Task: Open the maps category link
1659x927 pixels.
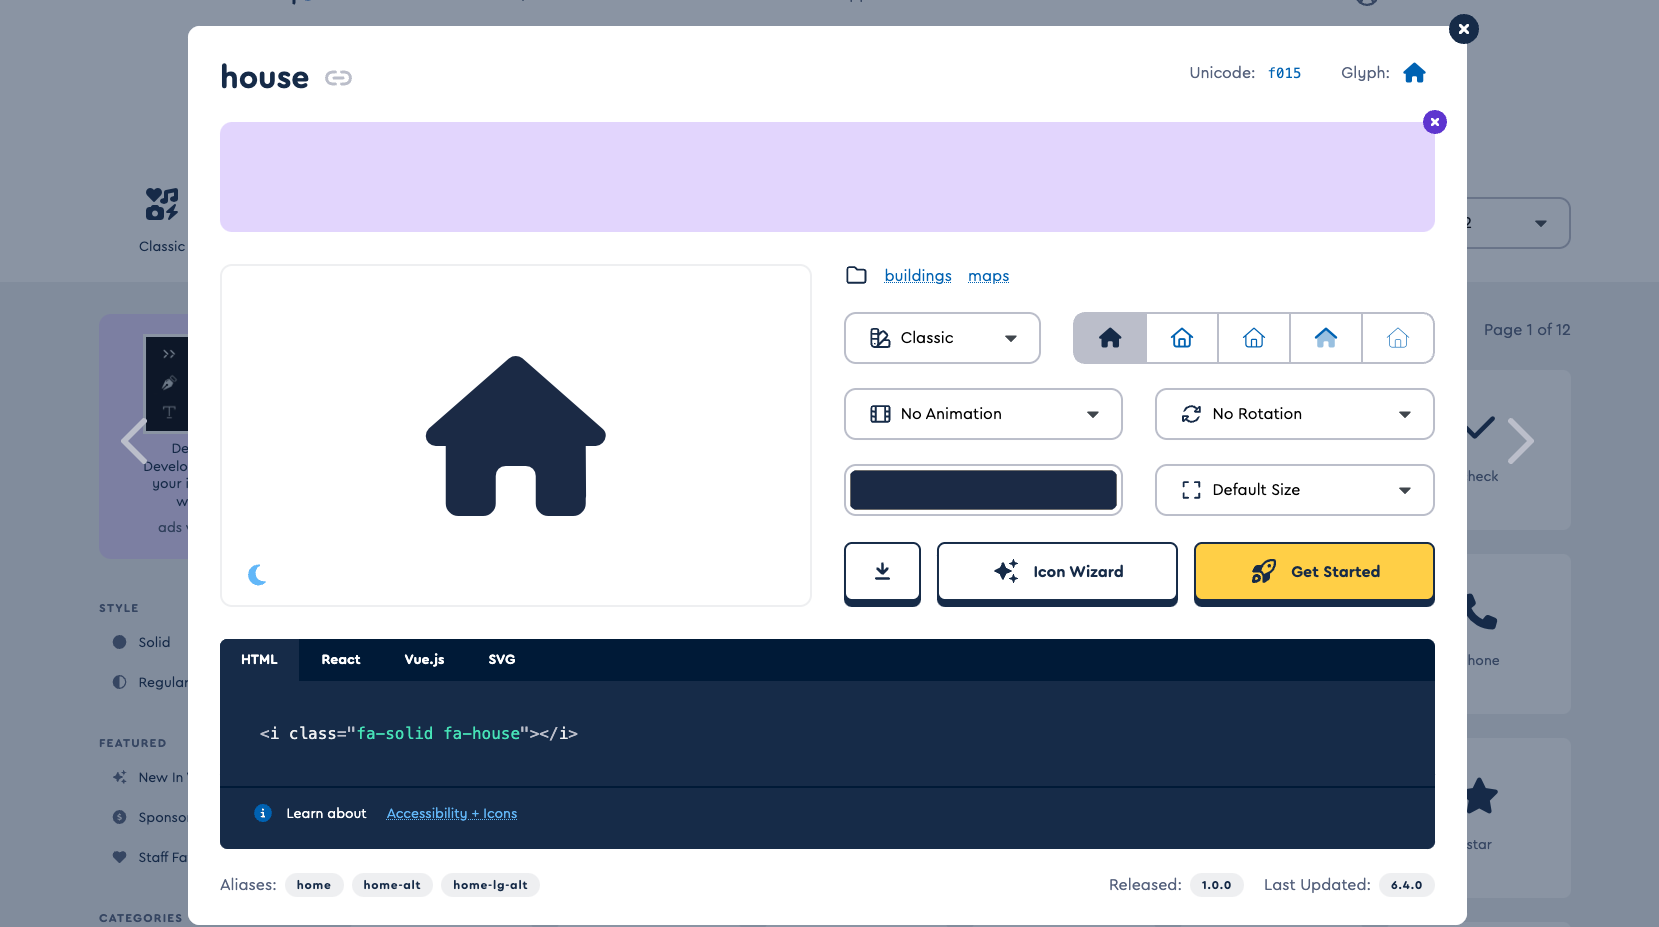Action: 988,276
